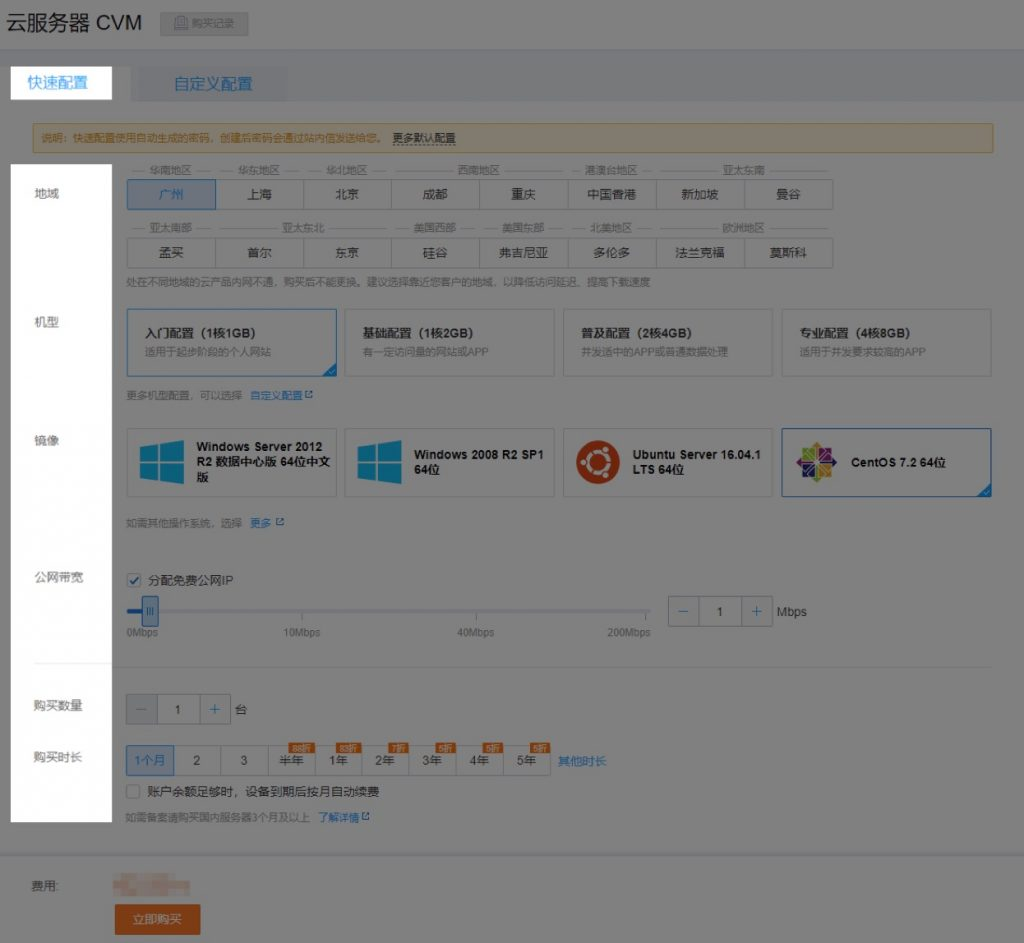
Task: Select the 3 month purchase duration
Action: (244, 760)
